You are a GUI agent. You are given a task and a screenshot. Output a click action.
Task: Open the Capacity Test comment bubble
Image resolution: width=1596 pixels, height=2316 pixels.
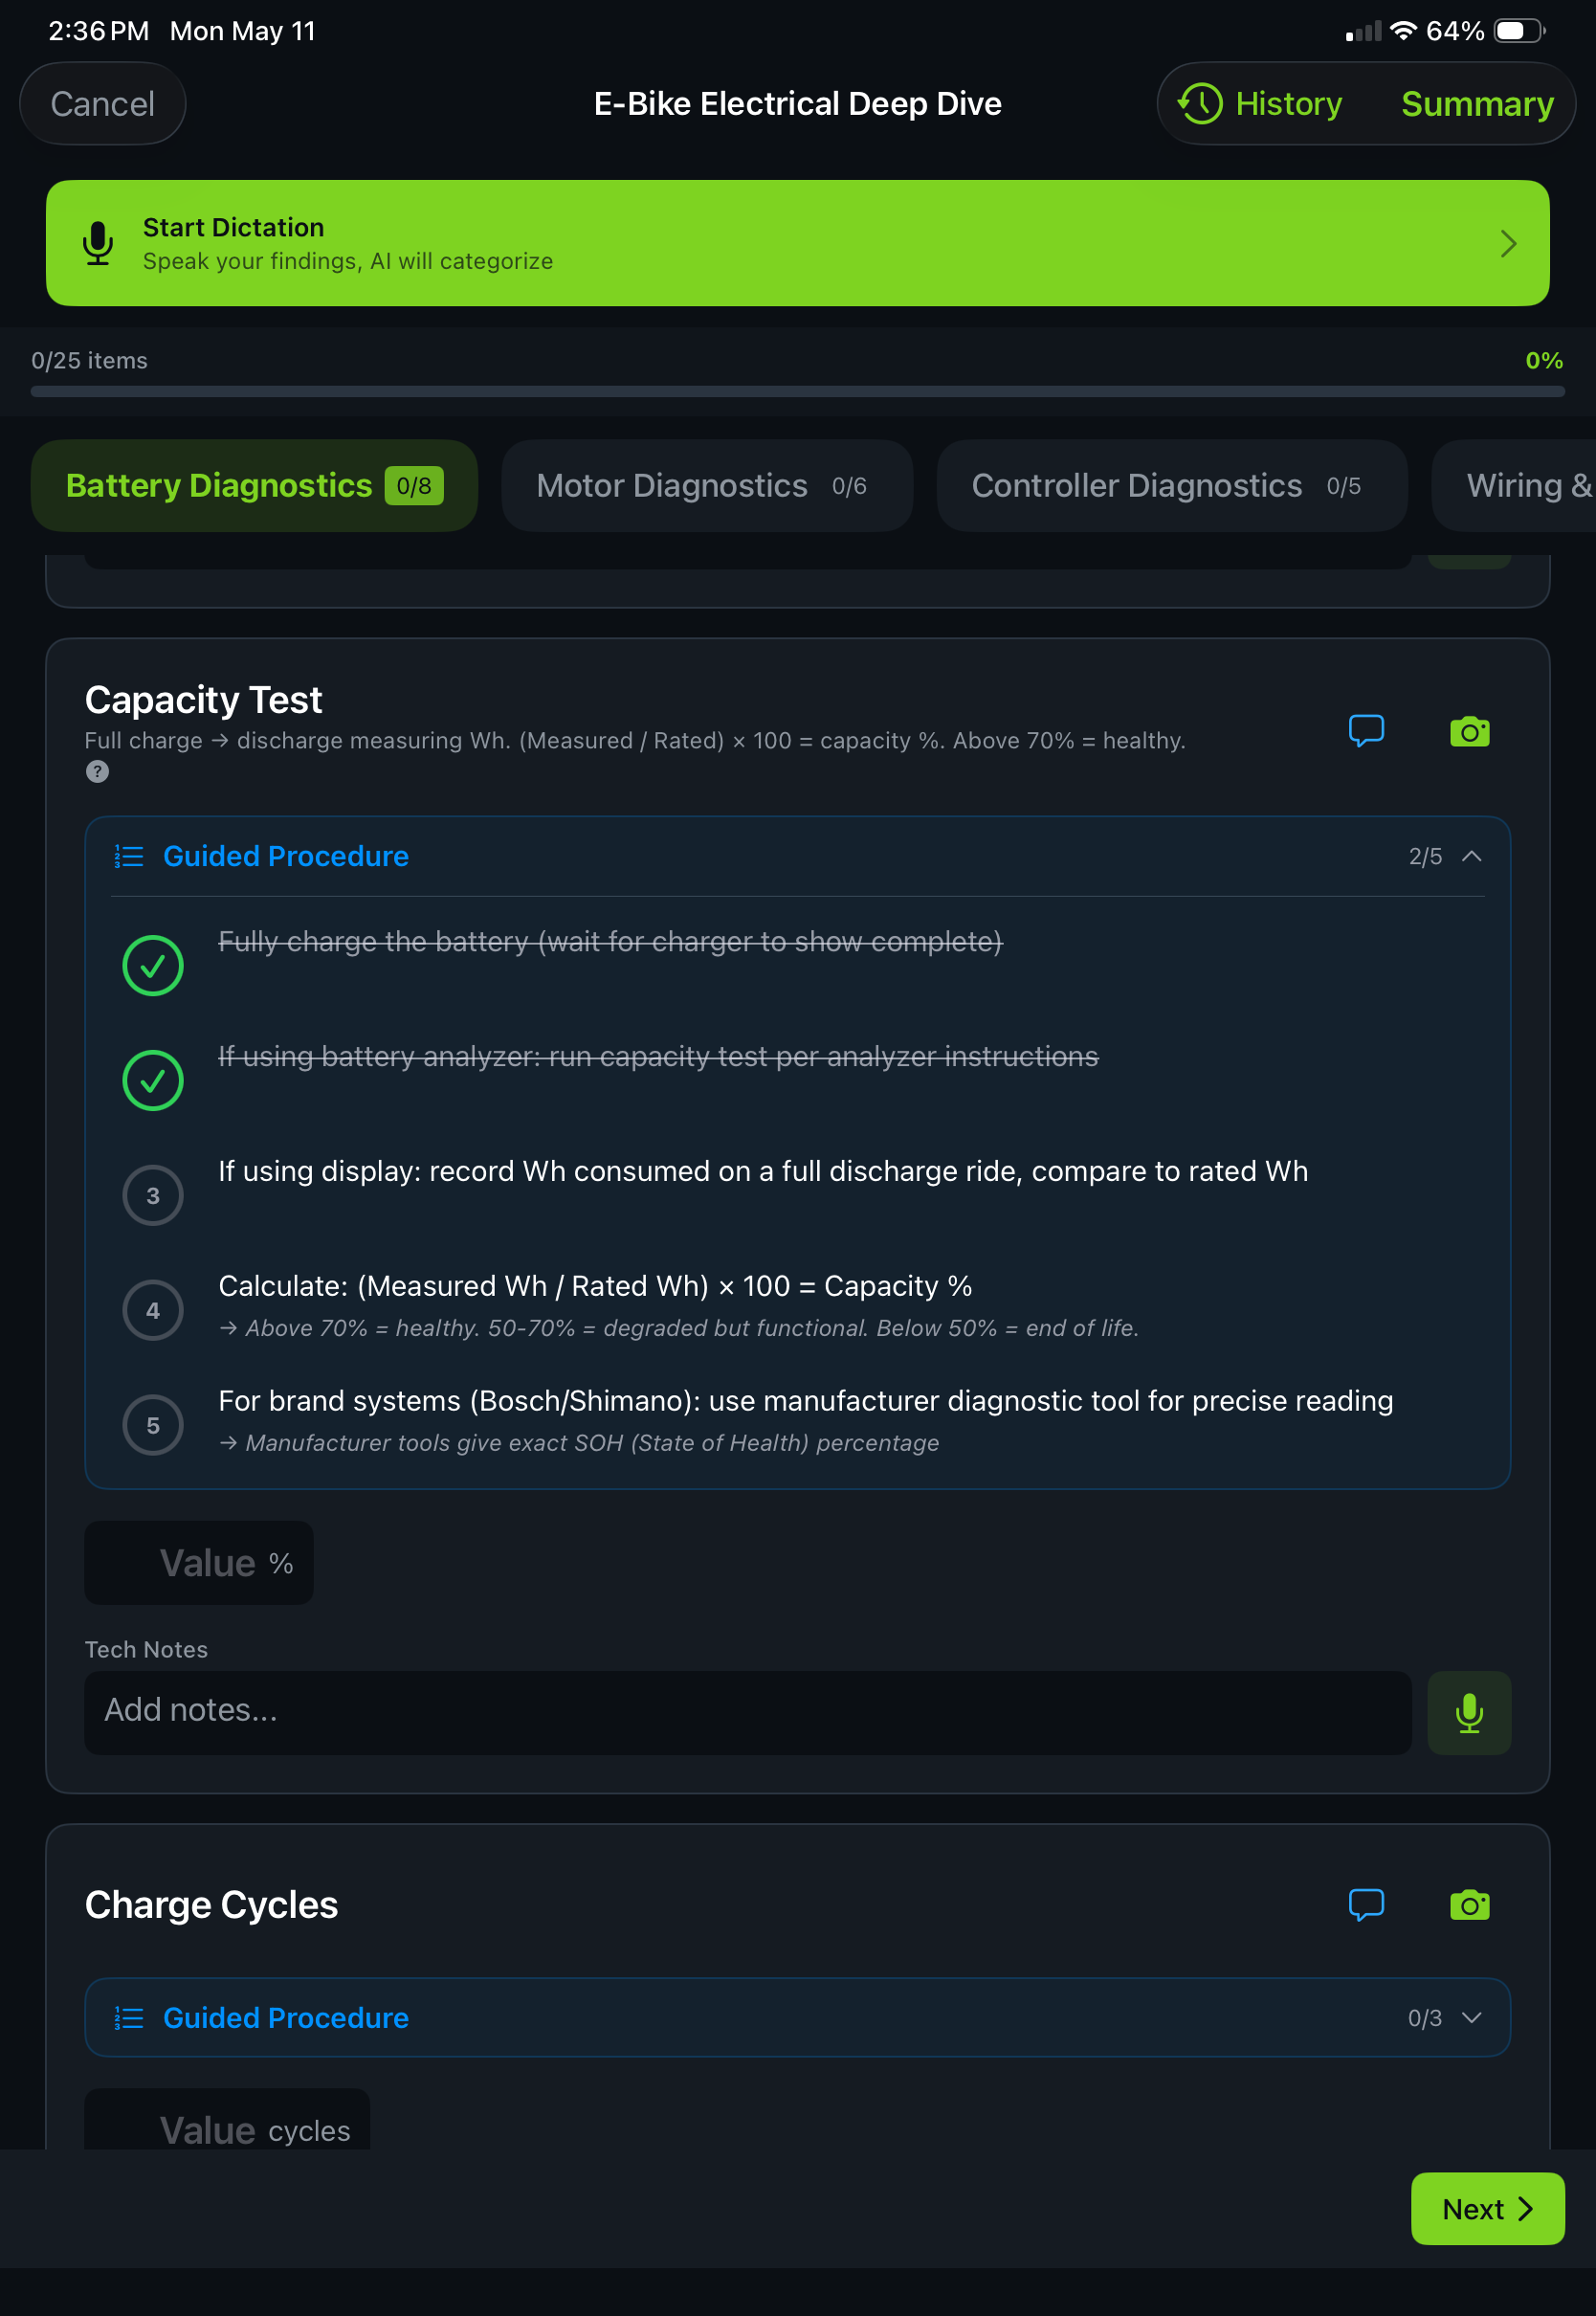(x=1366, y=731)
